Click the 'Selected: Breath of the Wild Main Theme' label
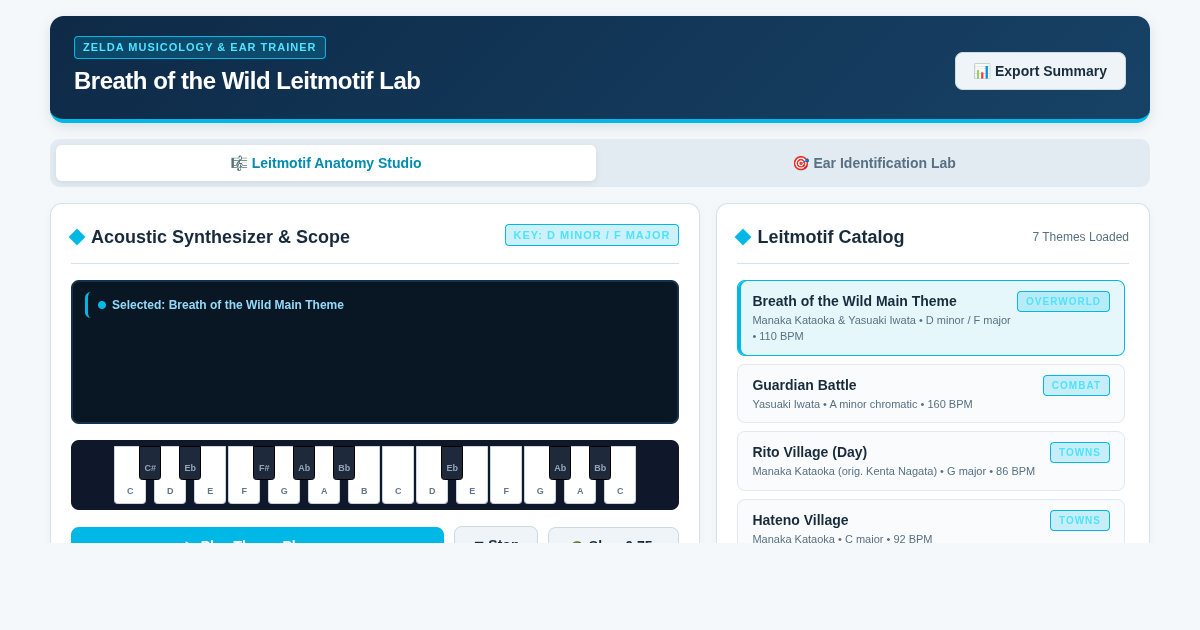1200x630 pixels. [228, 305]
